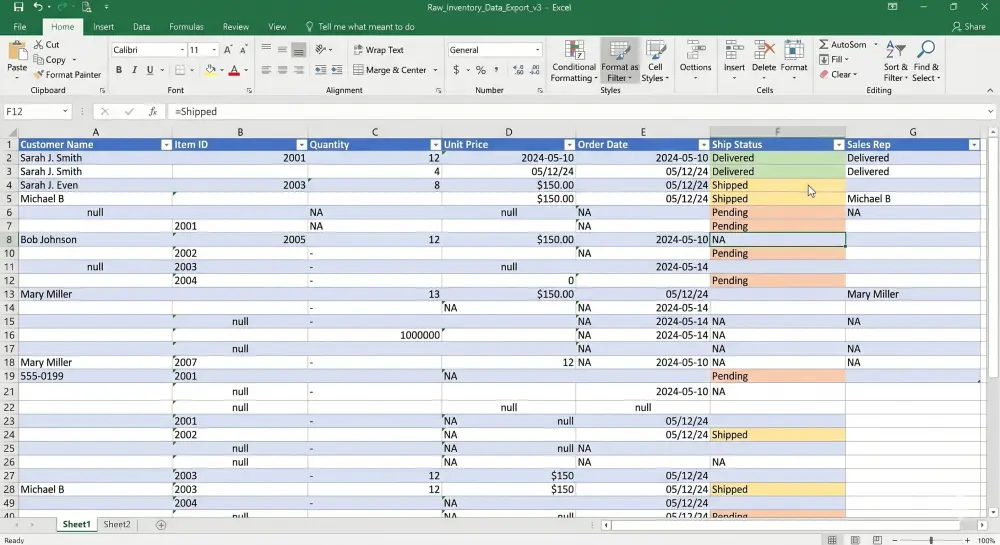
Task: Click the Font Color A icon
Action: (x=234, y=70)
